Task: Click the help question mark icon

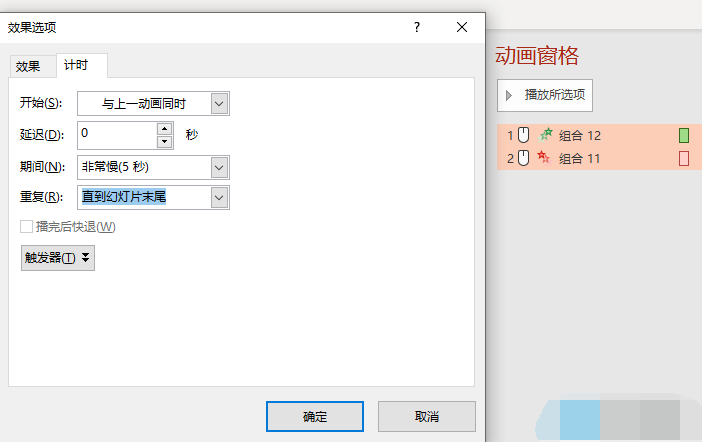Action: pos(417,28)
